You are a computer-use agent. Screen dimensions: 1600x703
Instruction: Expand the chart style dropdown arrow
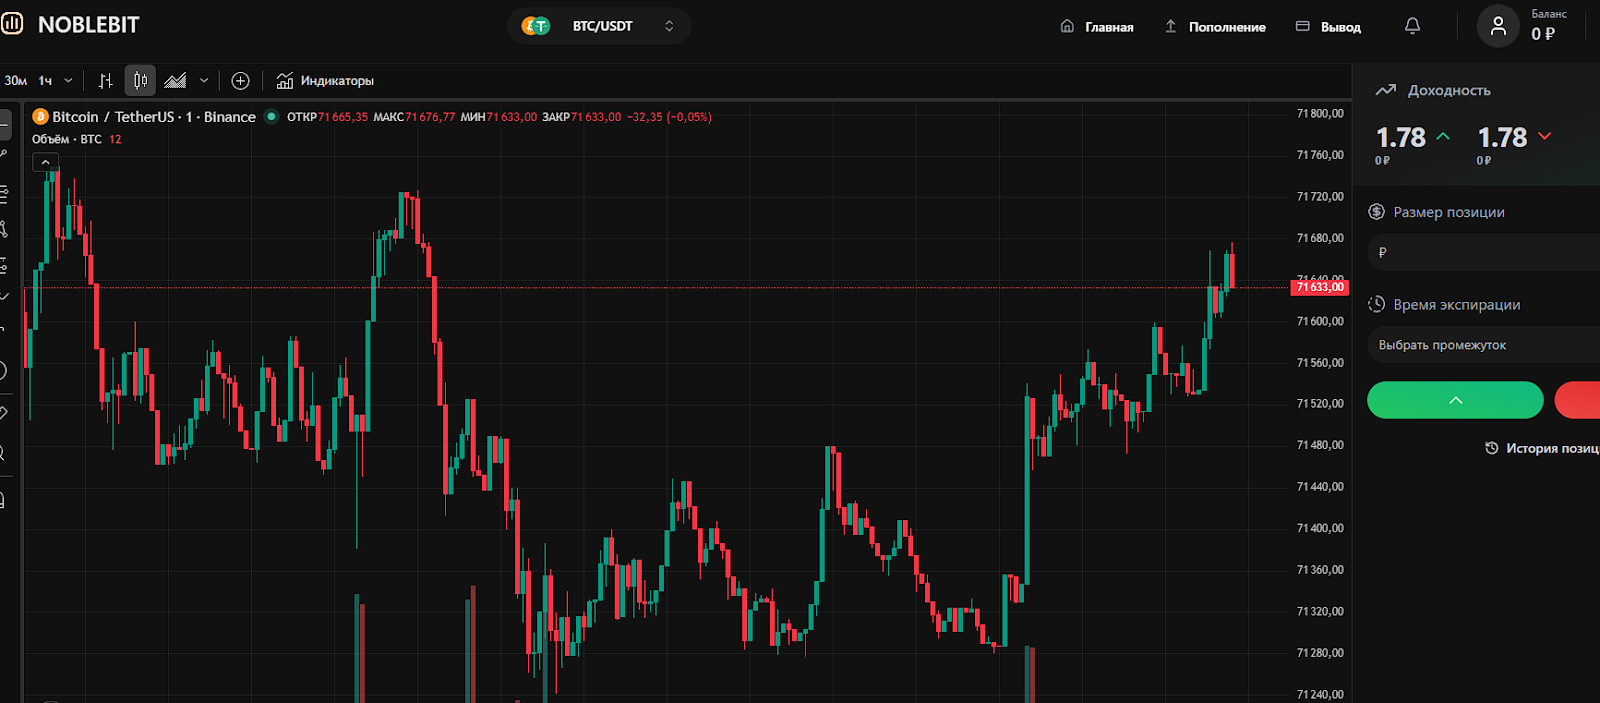coord(204,81)
